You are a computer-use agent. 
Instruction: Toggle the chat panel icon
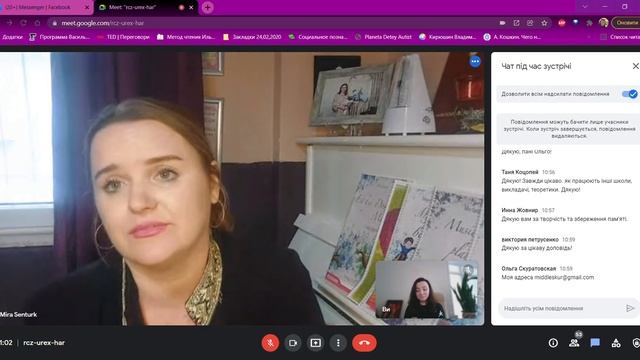[595, 343]
